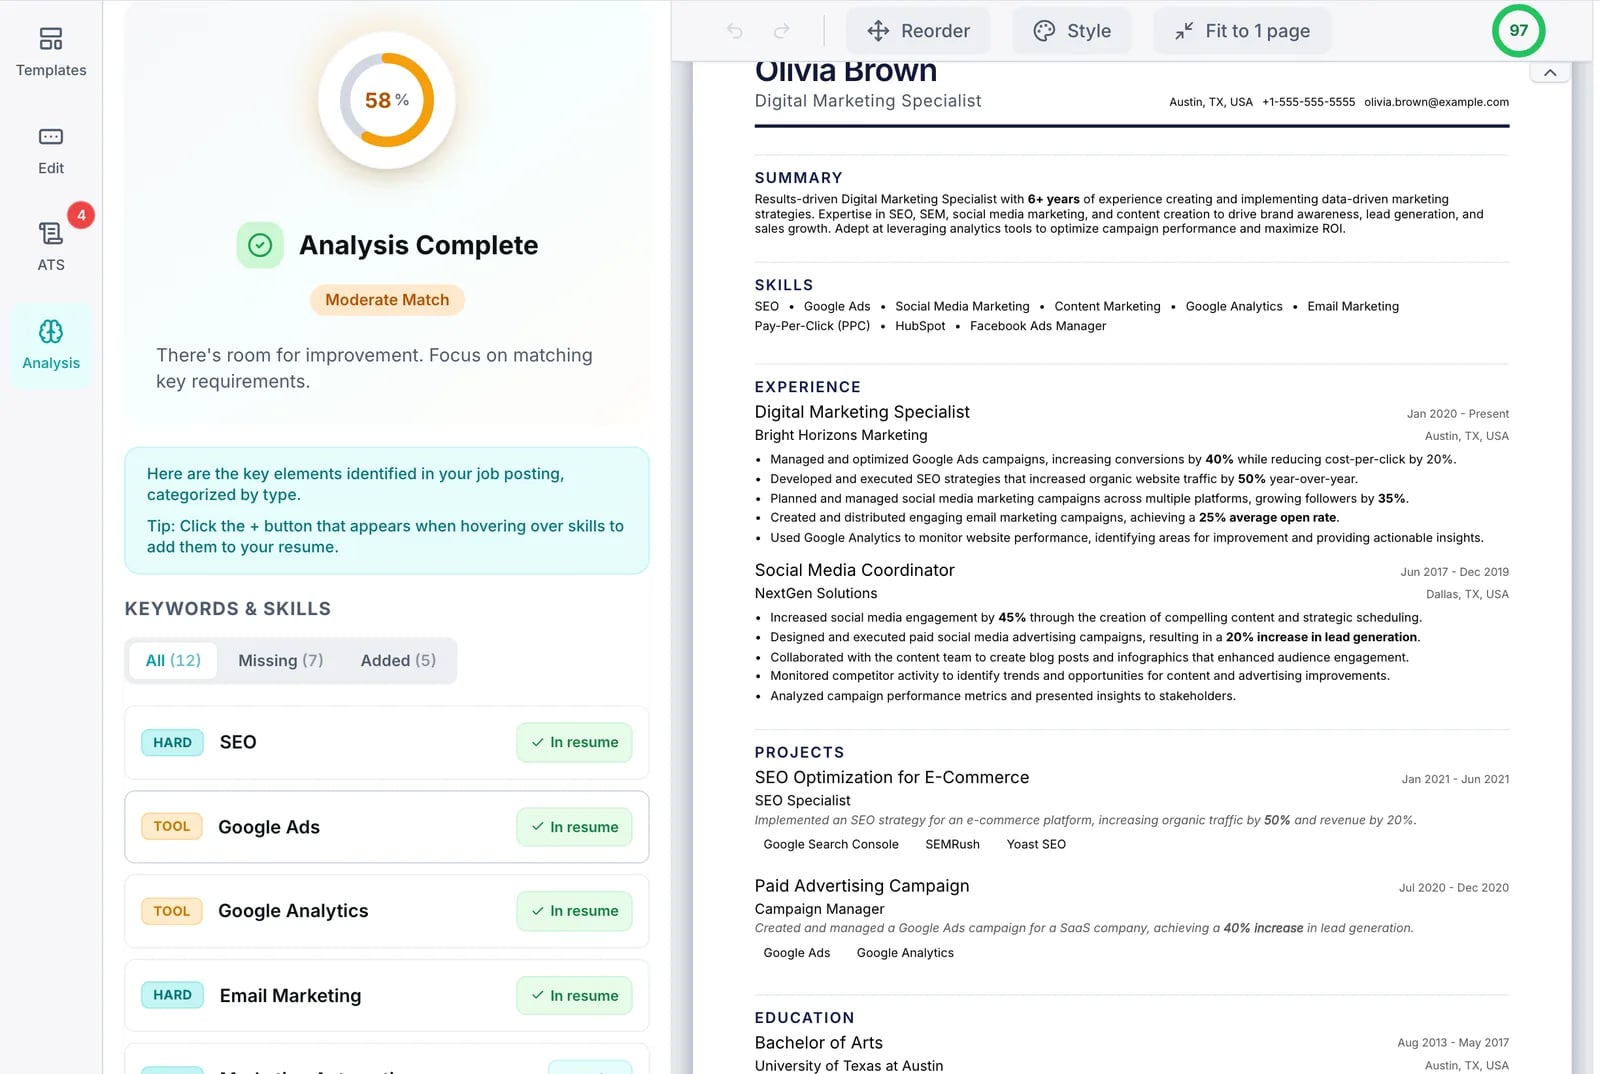This screenshot has height=1074, width=1600.
Task: Click the PROJECTS section heading
Action: pyautogui.click(x=799, y=752)
